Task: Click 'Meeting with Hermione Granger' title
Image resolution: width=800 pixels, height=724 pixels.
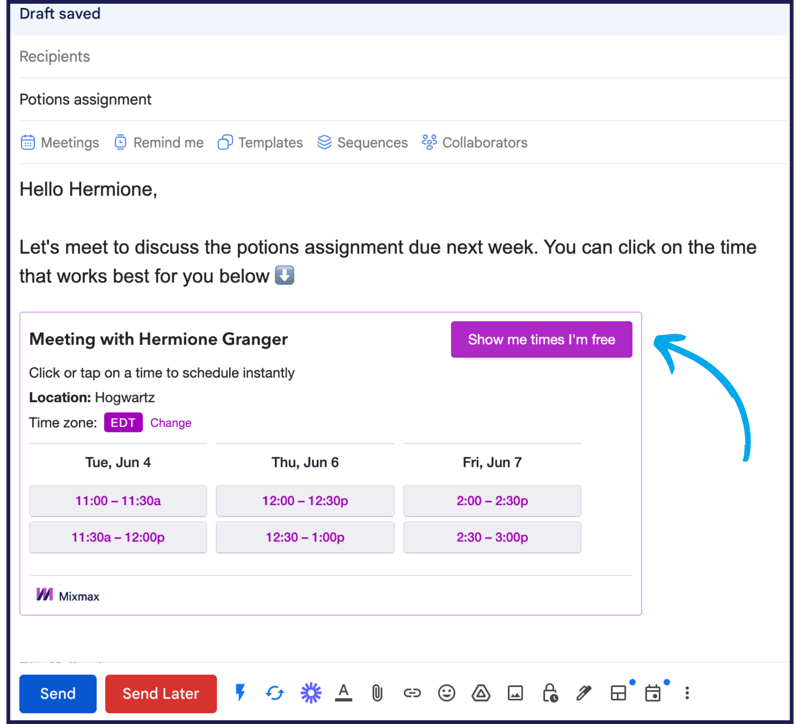Action: tap(159, 339)
